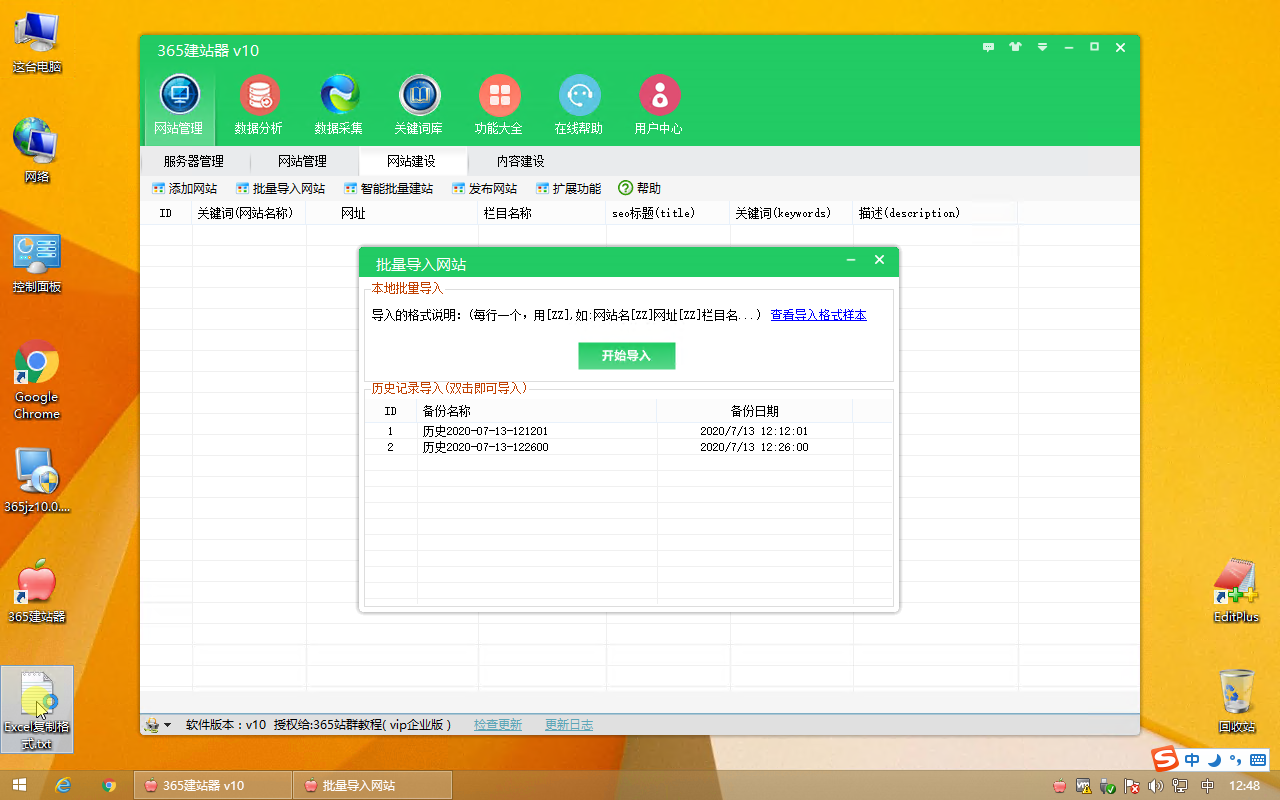Open the 查看导入格式样本 link

point(818,315)
